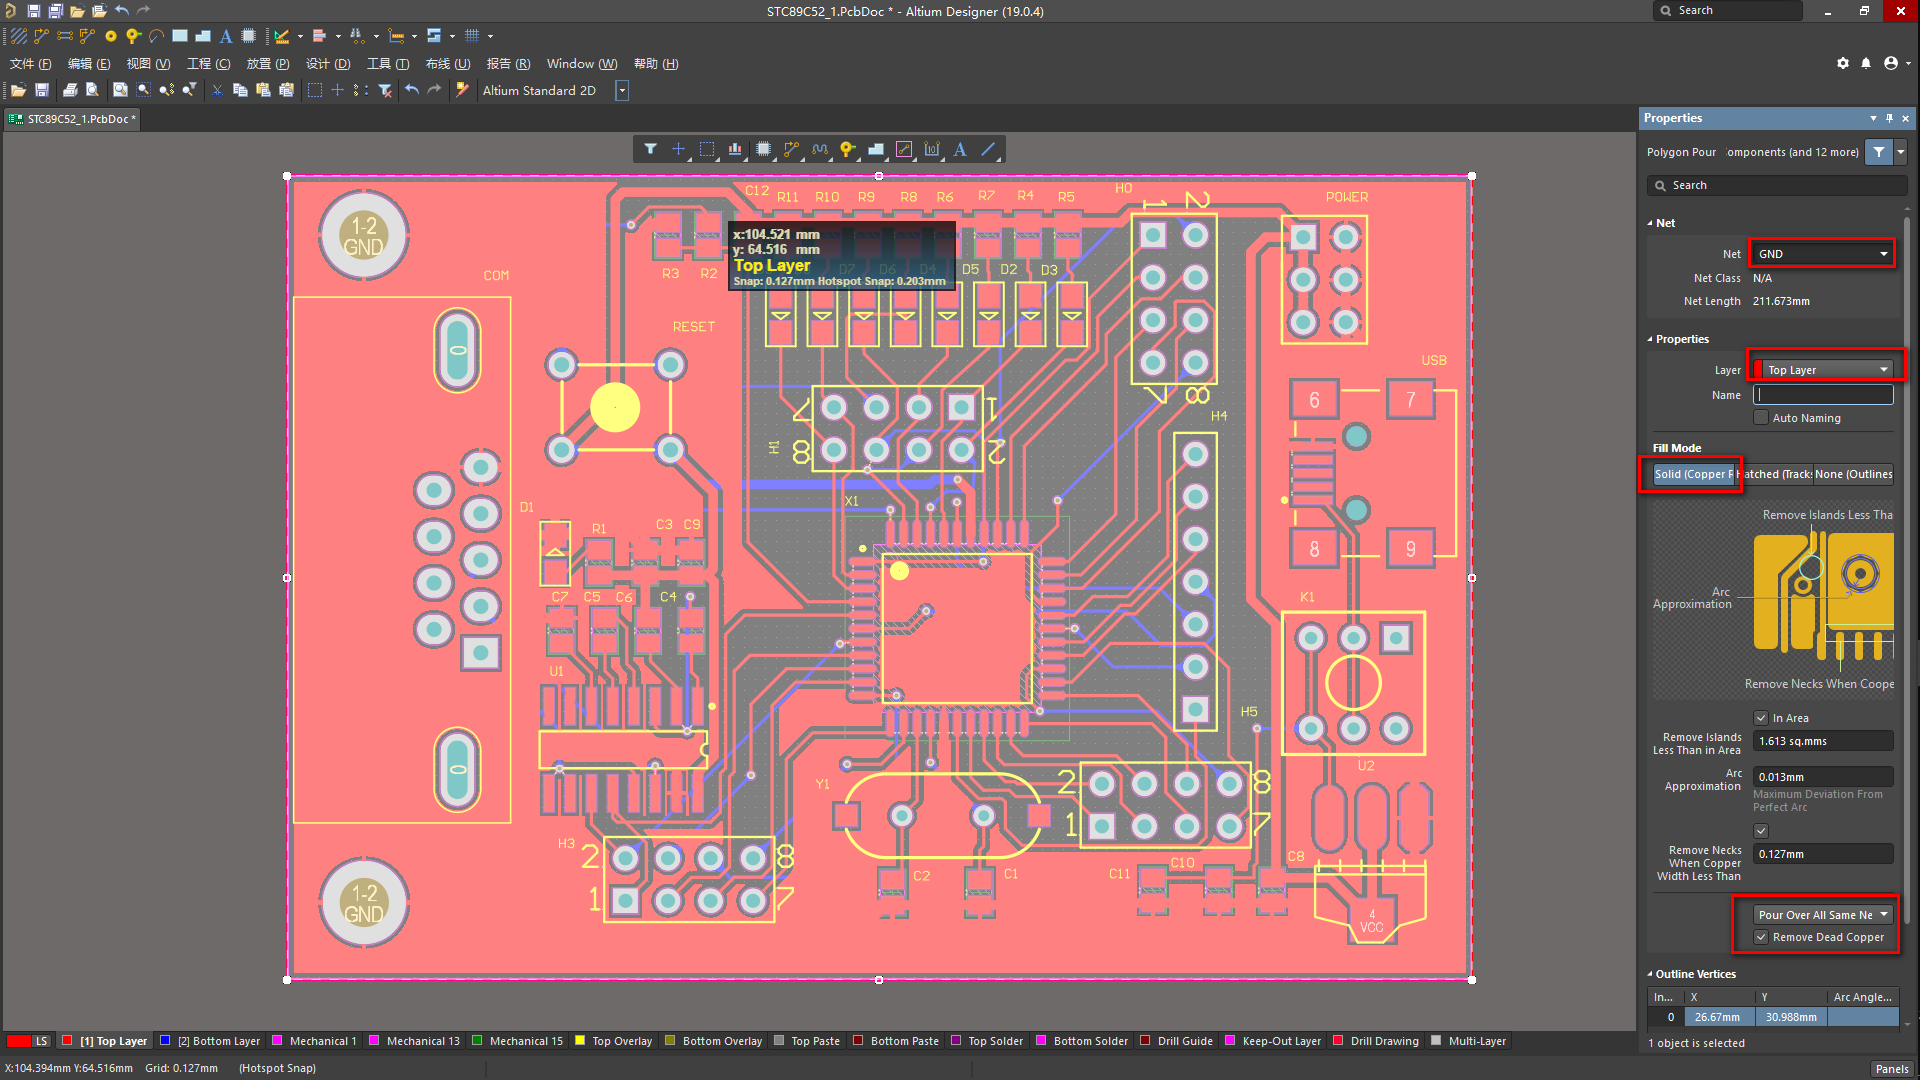Activate the active bar Filter tool
Viewport: 1920px width, 1080px height.
[651, 149]
